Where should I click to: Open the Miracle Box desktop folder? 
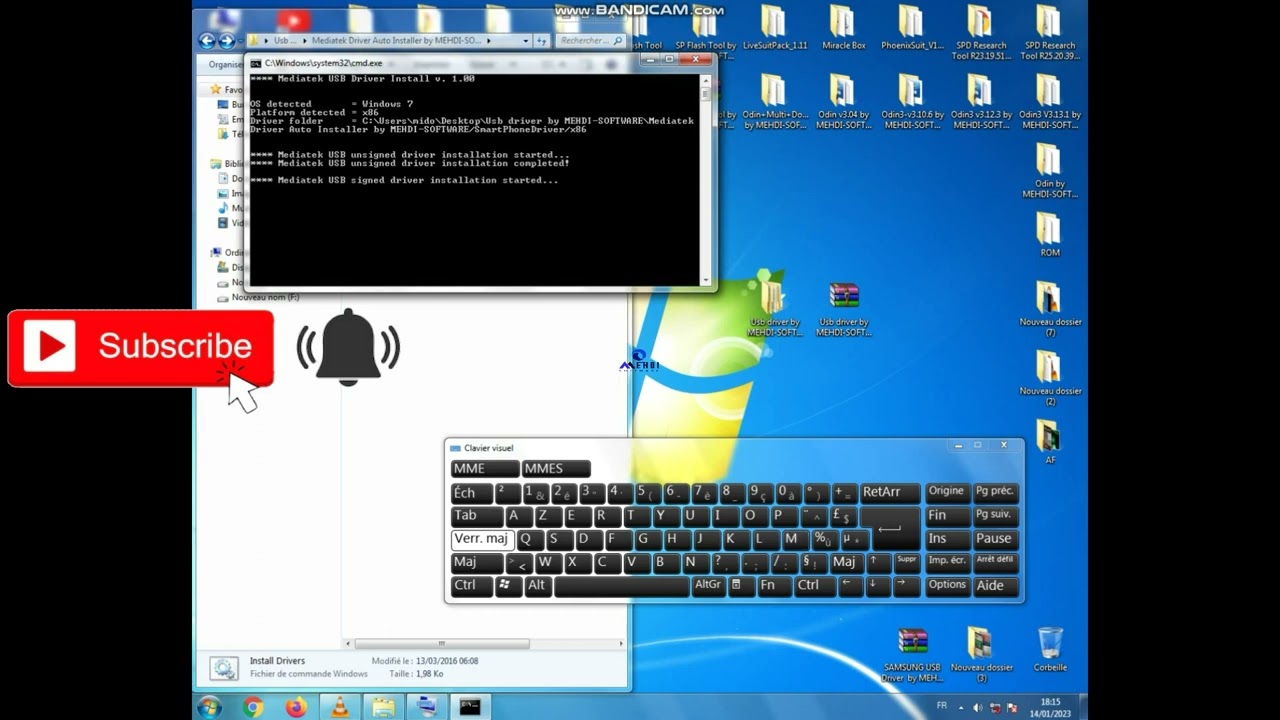(843, 28)
